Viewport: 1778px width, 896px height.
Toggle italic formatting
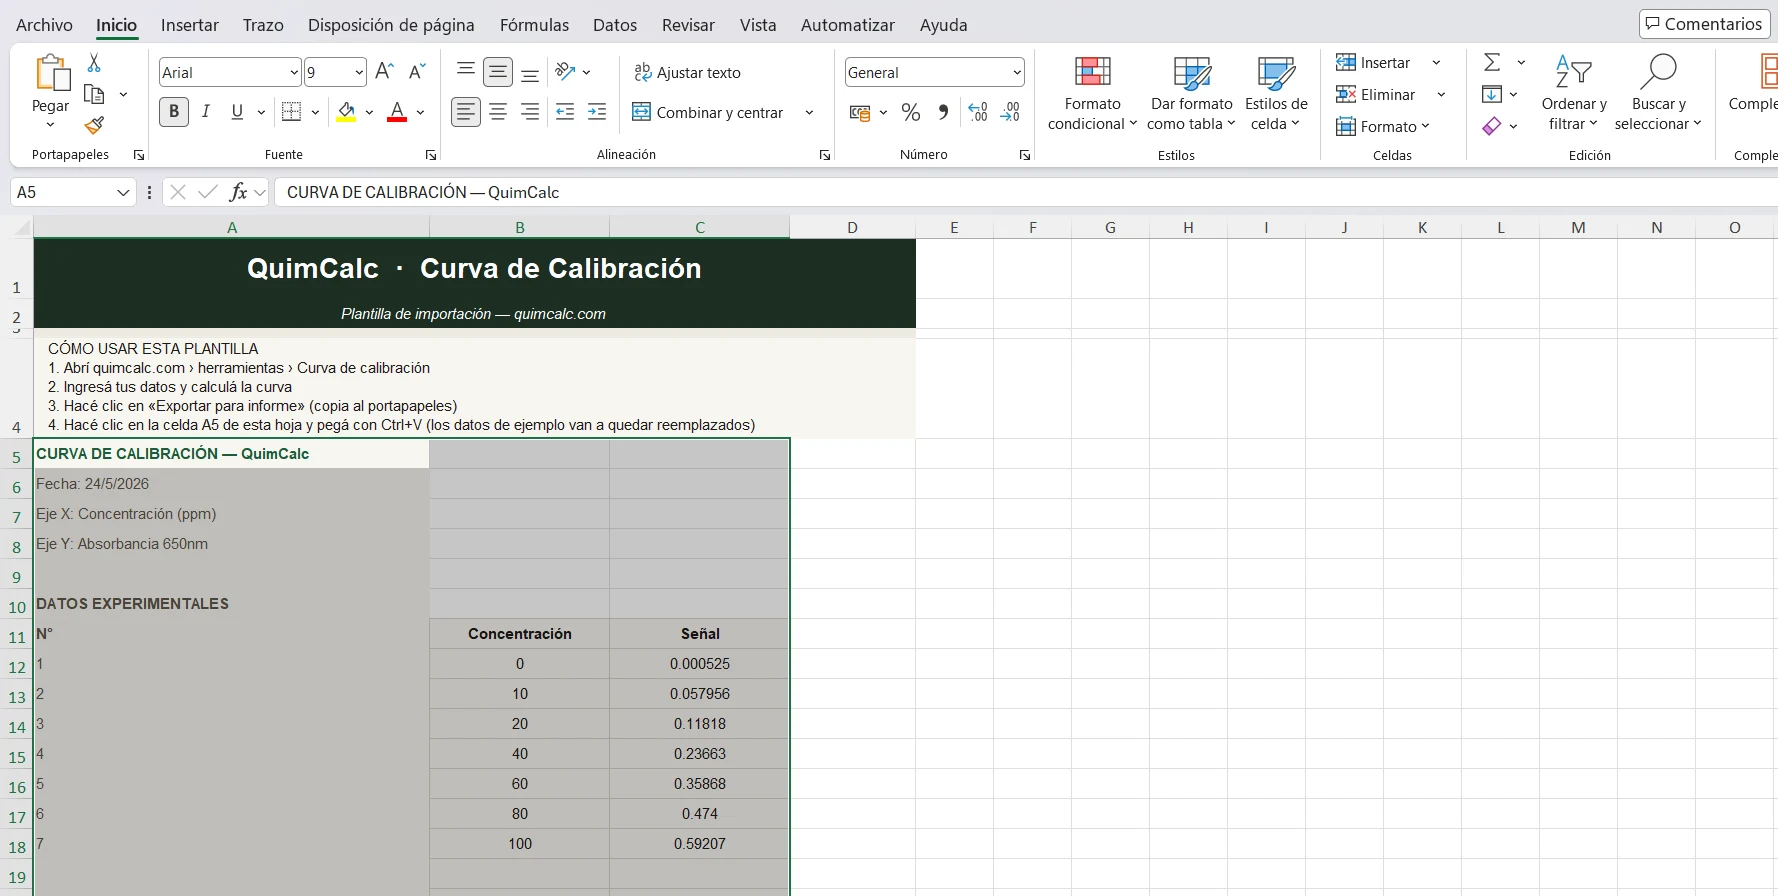(x=205, y=112)
